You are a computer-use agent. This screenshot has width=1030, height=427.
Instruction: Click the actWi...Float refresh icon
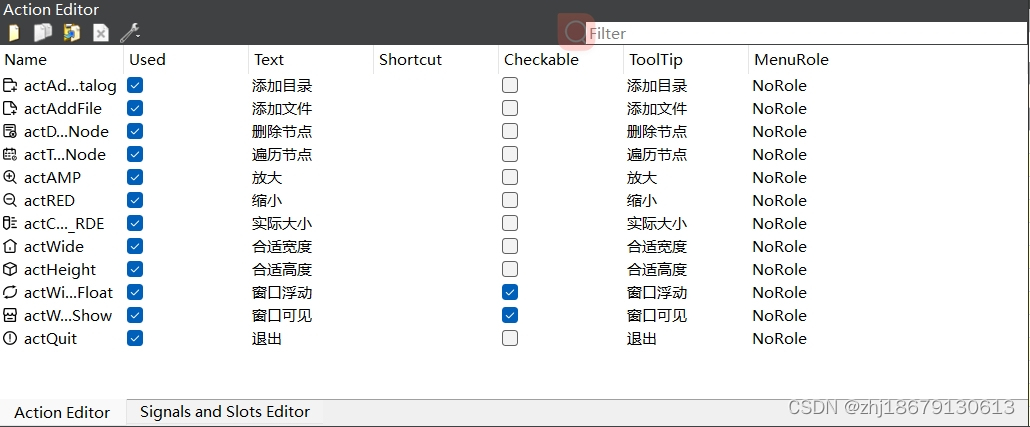click(x=11, y=292)
